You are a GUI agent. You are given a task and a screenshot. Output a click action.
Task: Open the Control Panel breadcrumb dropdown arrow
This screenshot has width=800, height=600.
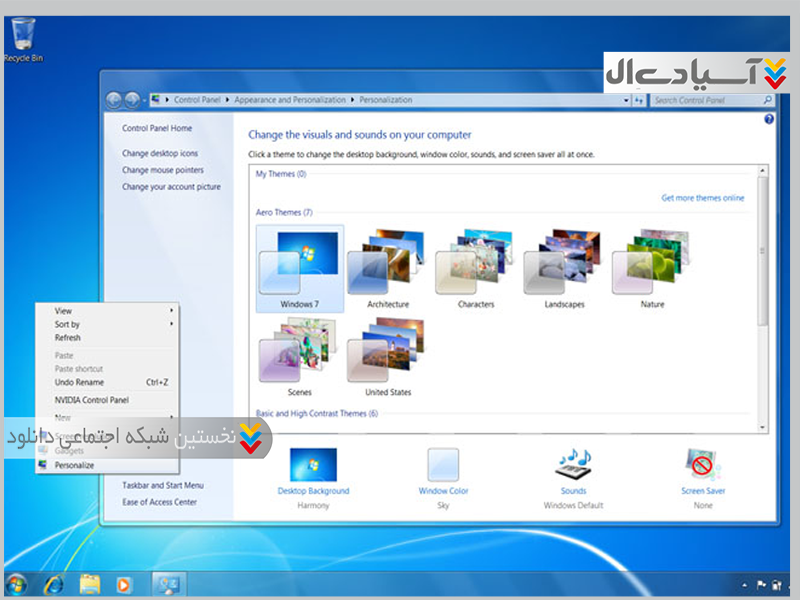[228, 100]
